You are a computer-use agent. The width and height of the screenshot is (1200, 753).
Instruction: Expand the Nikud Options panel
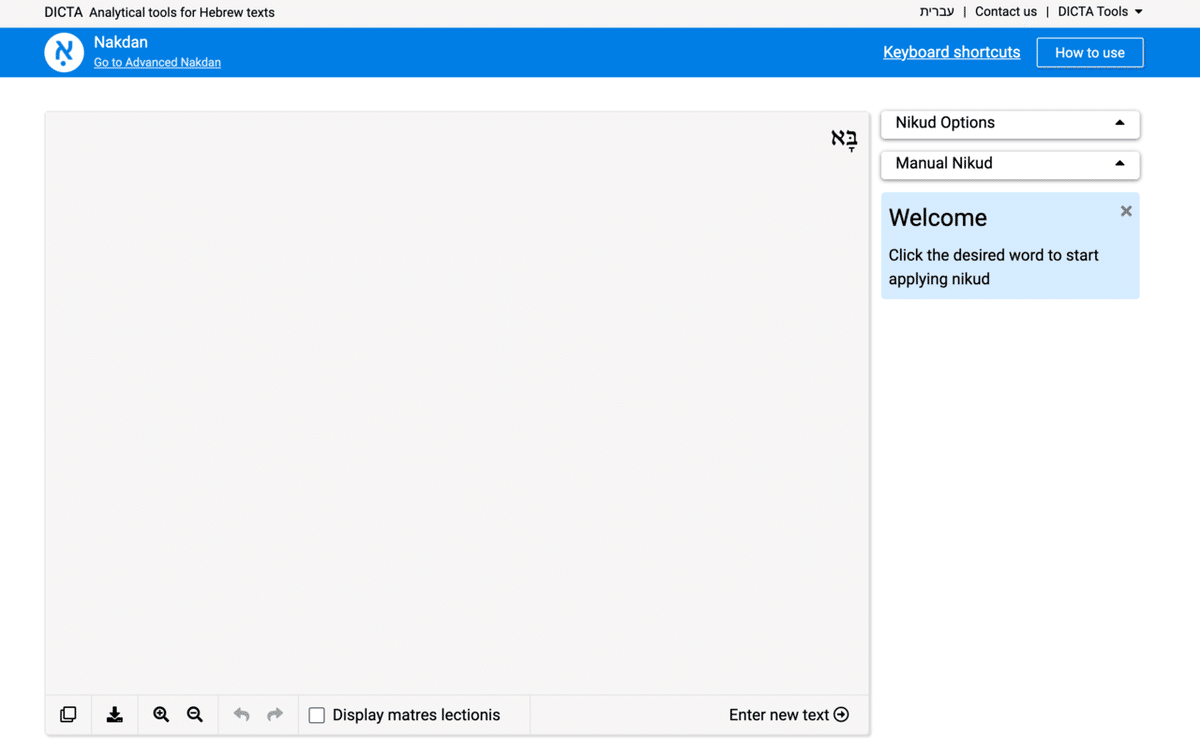(x=1010, y=123)
